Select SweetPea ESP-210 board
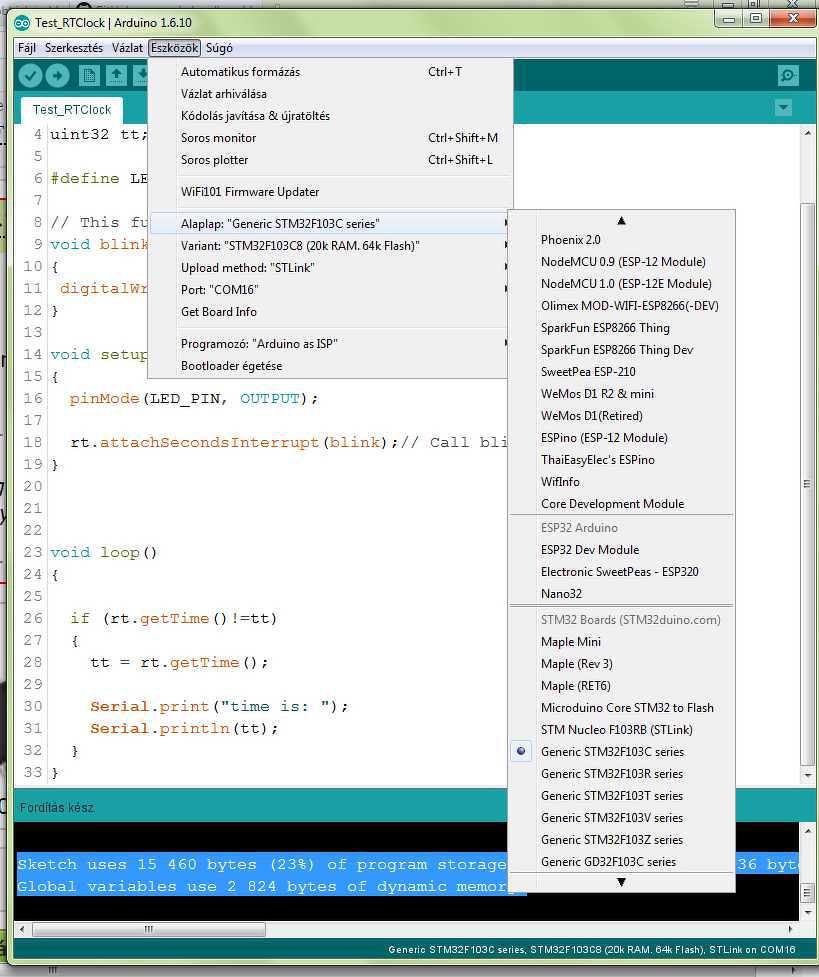Viewport: 819px width, 977px height. (621, 372)
